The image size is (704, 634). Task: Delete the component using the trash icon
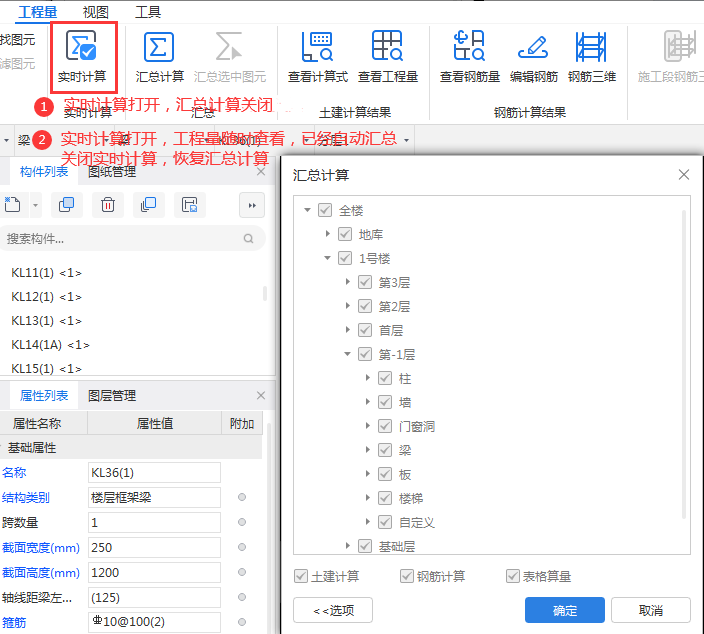pos(108,205)
